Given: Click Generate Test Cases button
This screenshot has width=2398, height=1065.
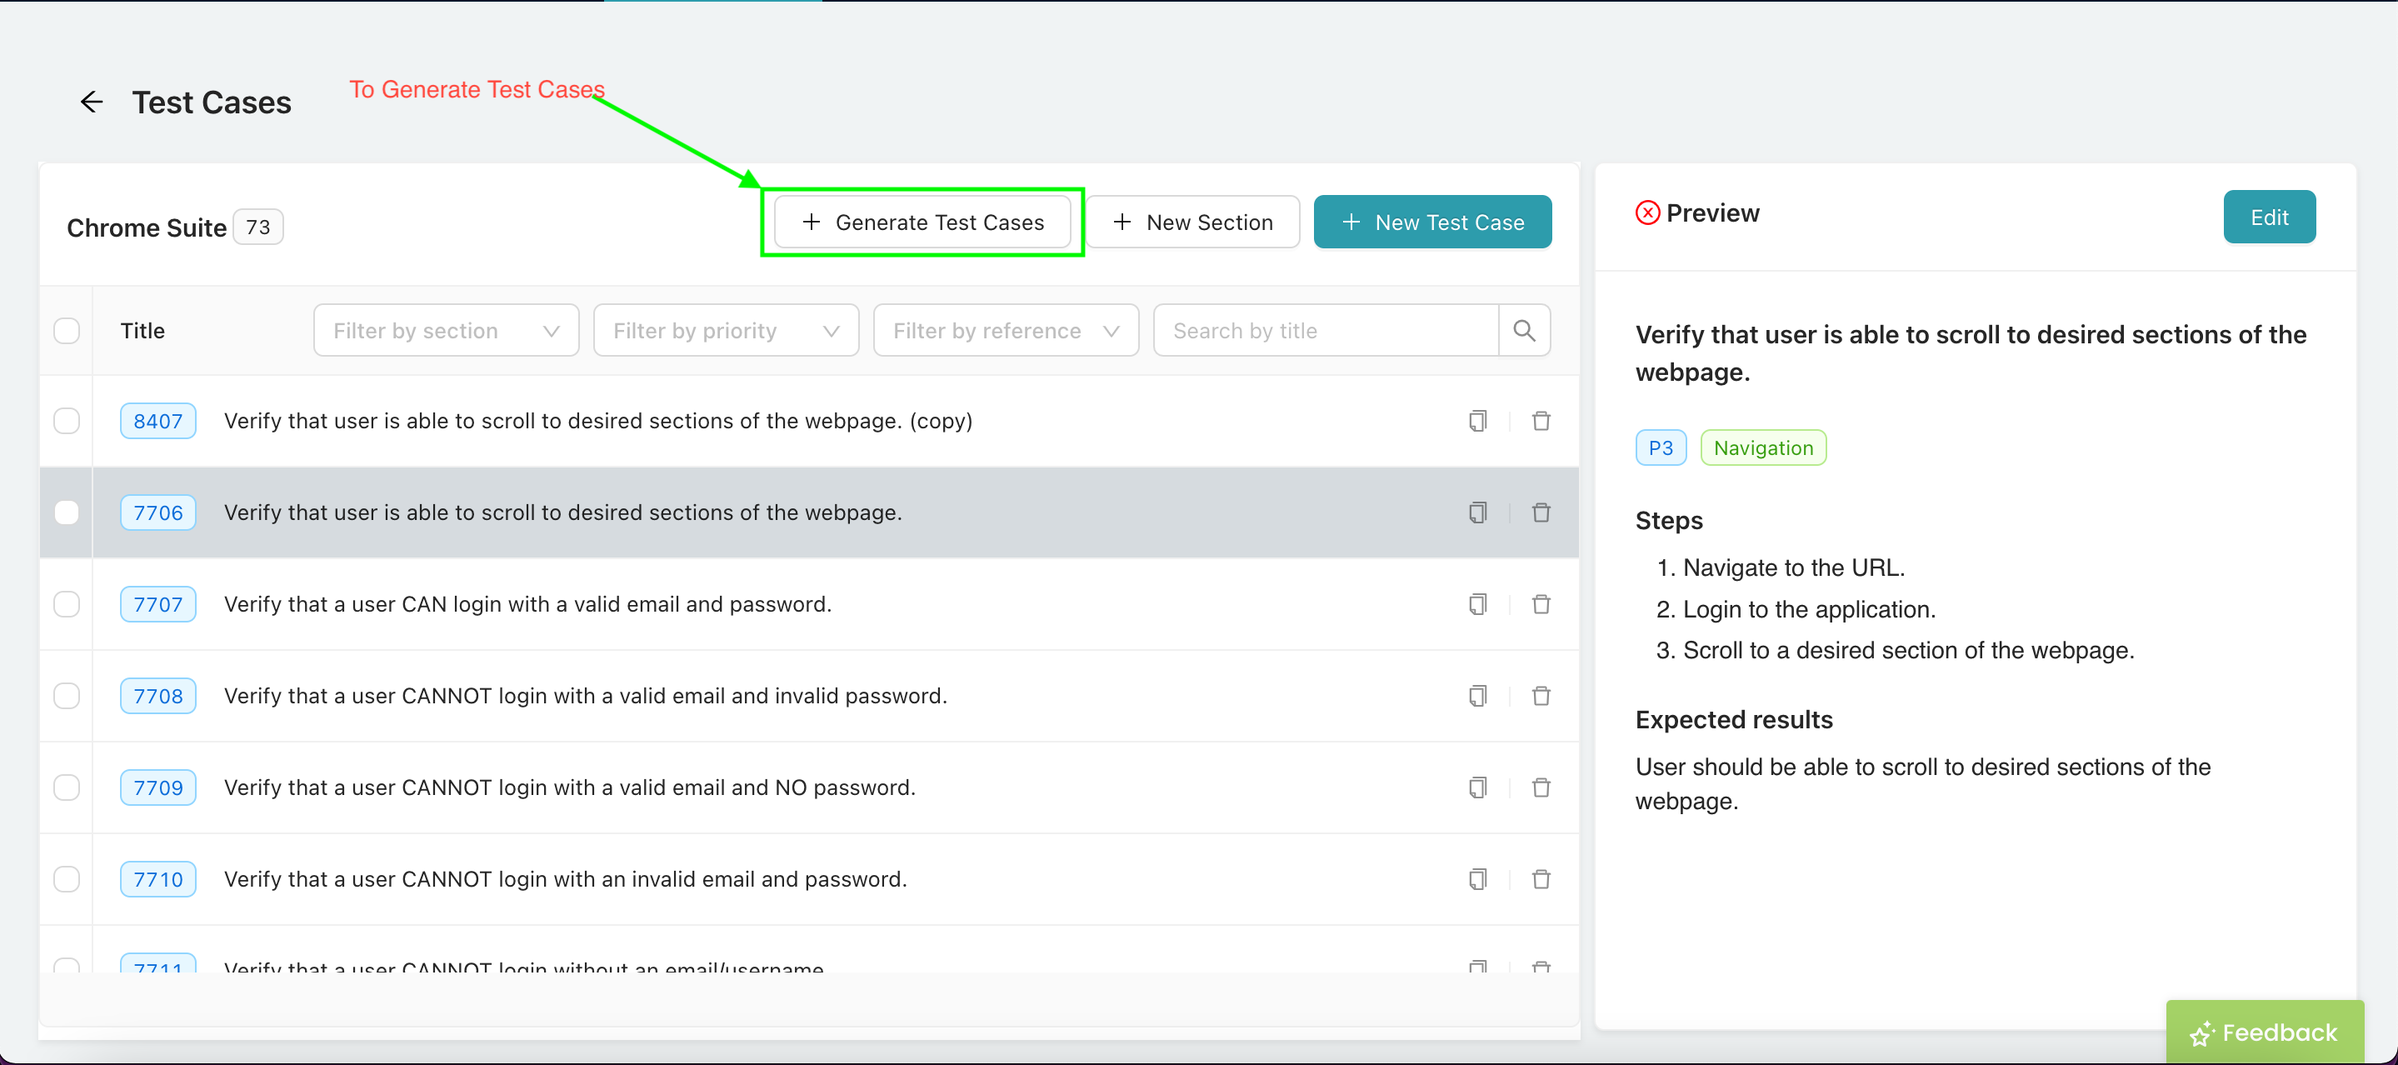Looking at the screenshot, I should point(922,222).
